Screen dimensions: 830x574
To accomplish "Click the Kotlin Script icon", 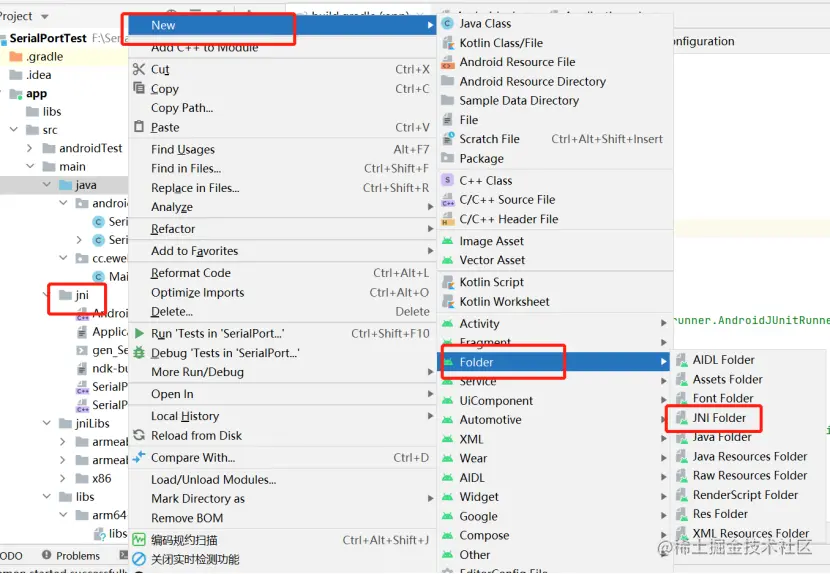I will click(x=448, y=282).
